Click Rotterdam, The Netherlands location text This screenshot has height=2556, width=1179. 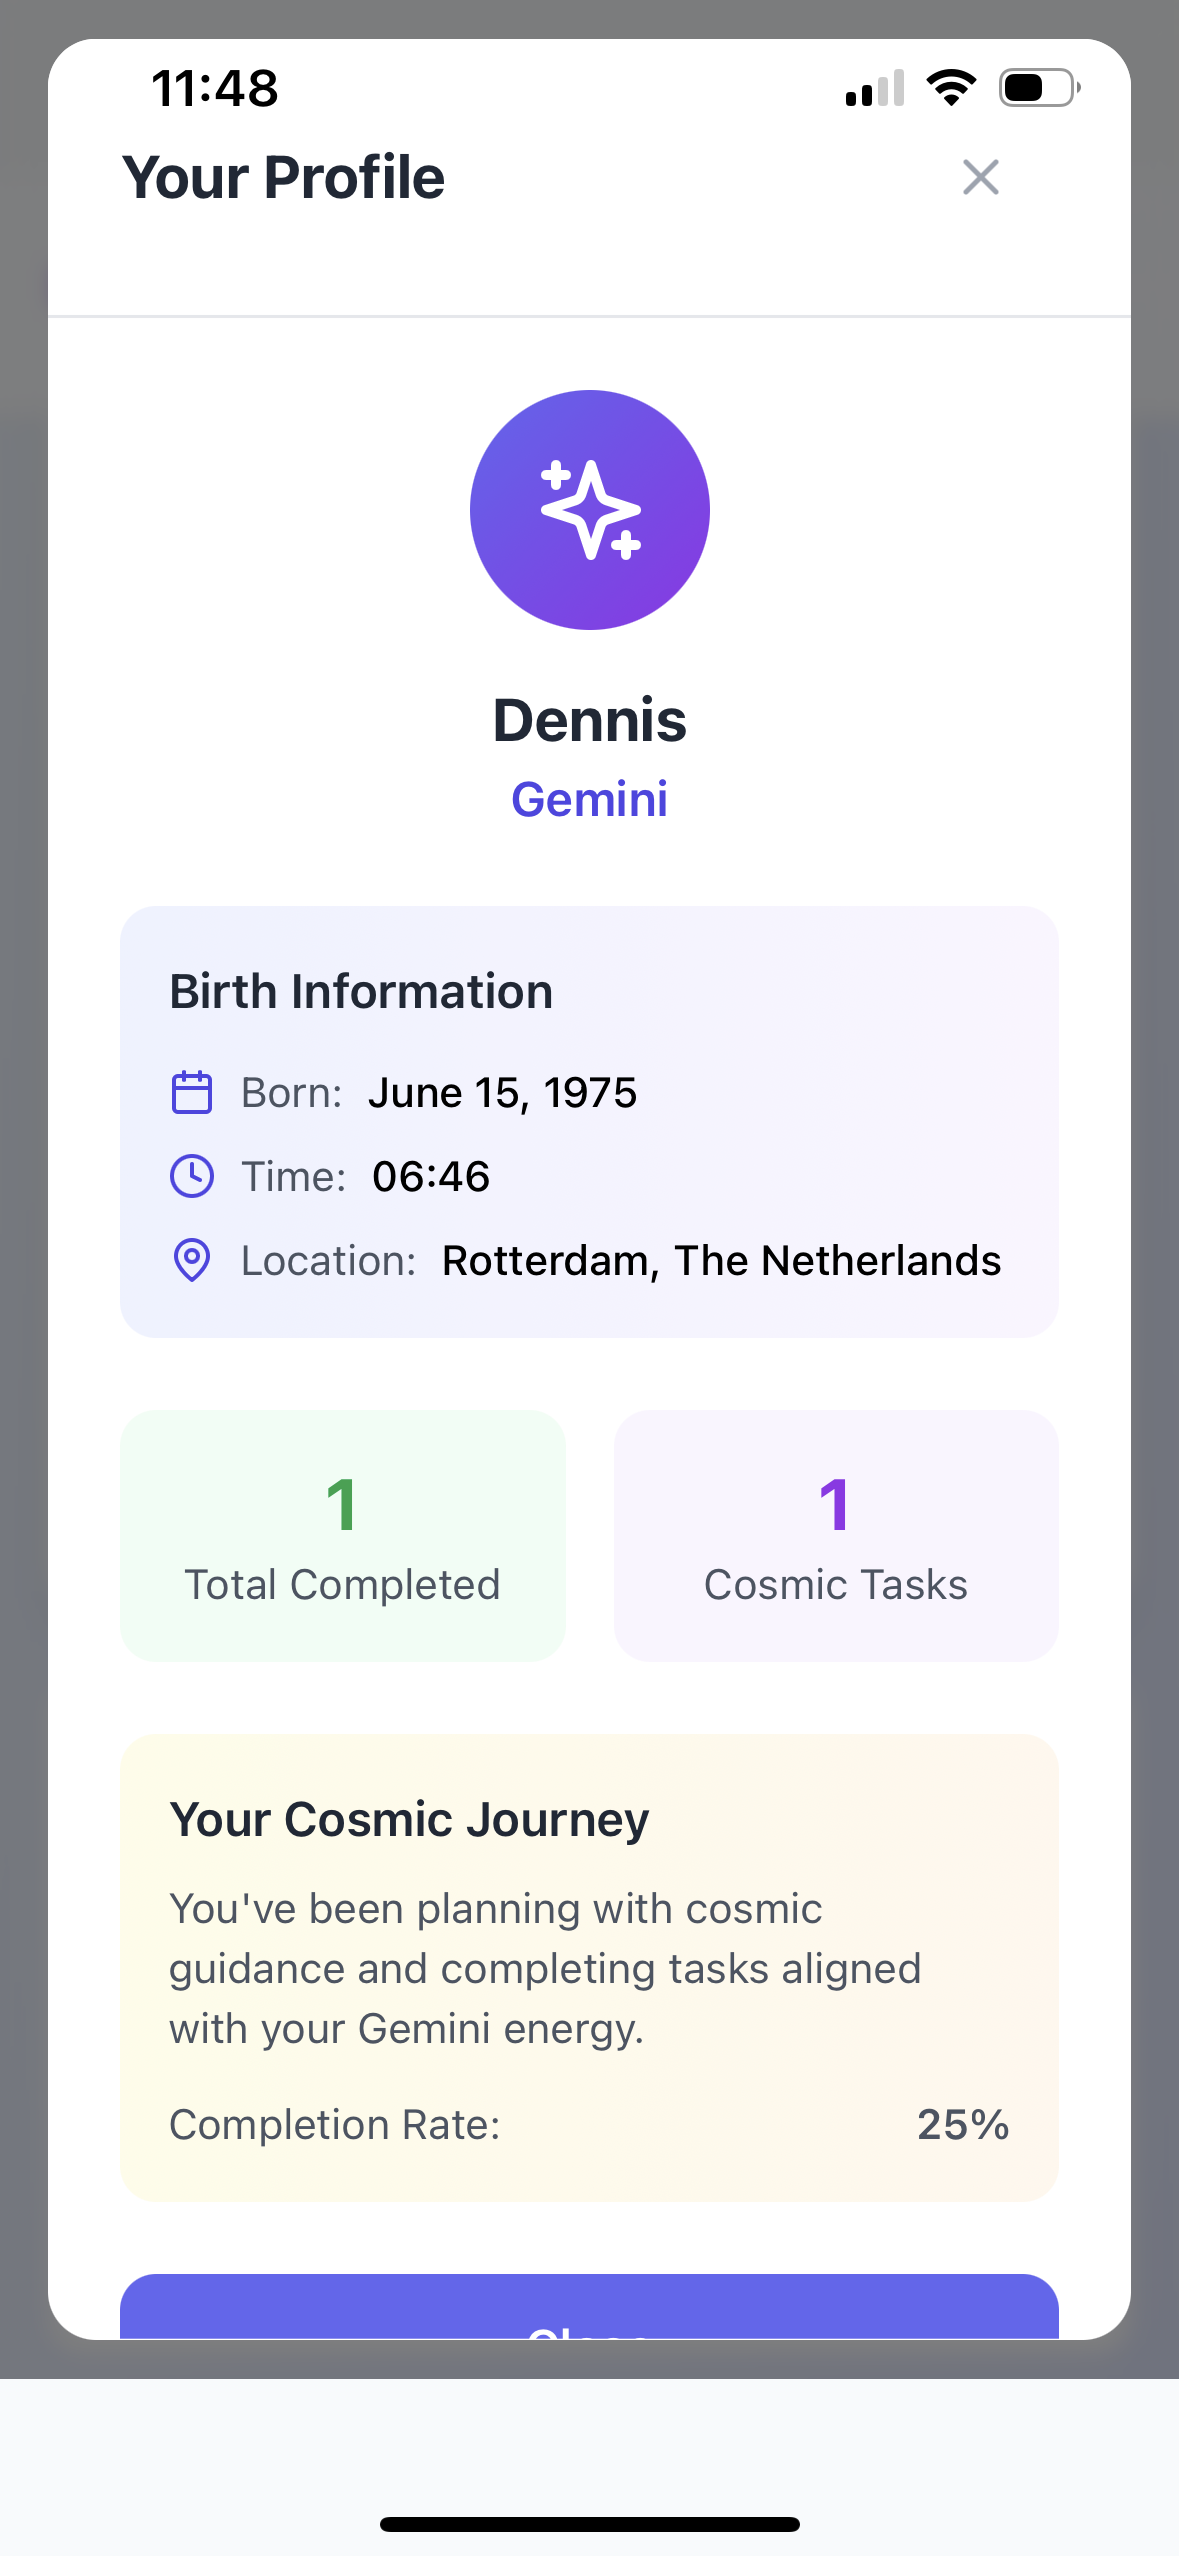[721, 1261]
